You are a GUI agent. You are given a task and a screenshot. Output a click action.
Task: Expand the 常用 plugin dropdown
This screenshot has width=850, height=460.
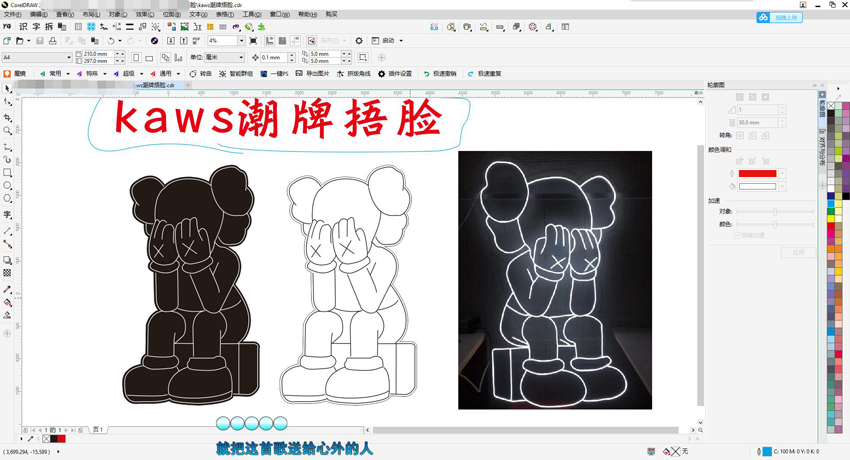tap(68, 74)
